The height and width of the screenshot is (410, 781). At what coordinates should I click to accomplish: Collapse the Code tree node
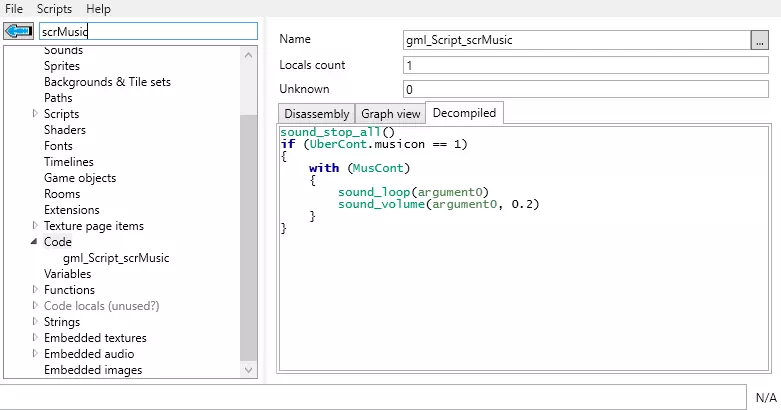pos(35,242)
